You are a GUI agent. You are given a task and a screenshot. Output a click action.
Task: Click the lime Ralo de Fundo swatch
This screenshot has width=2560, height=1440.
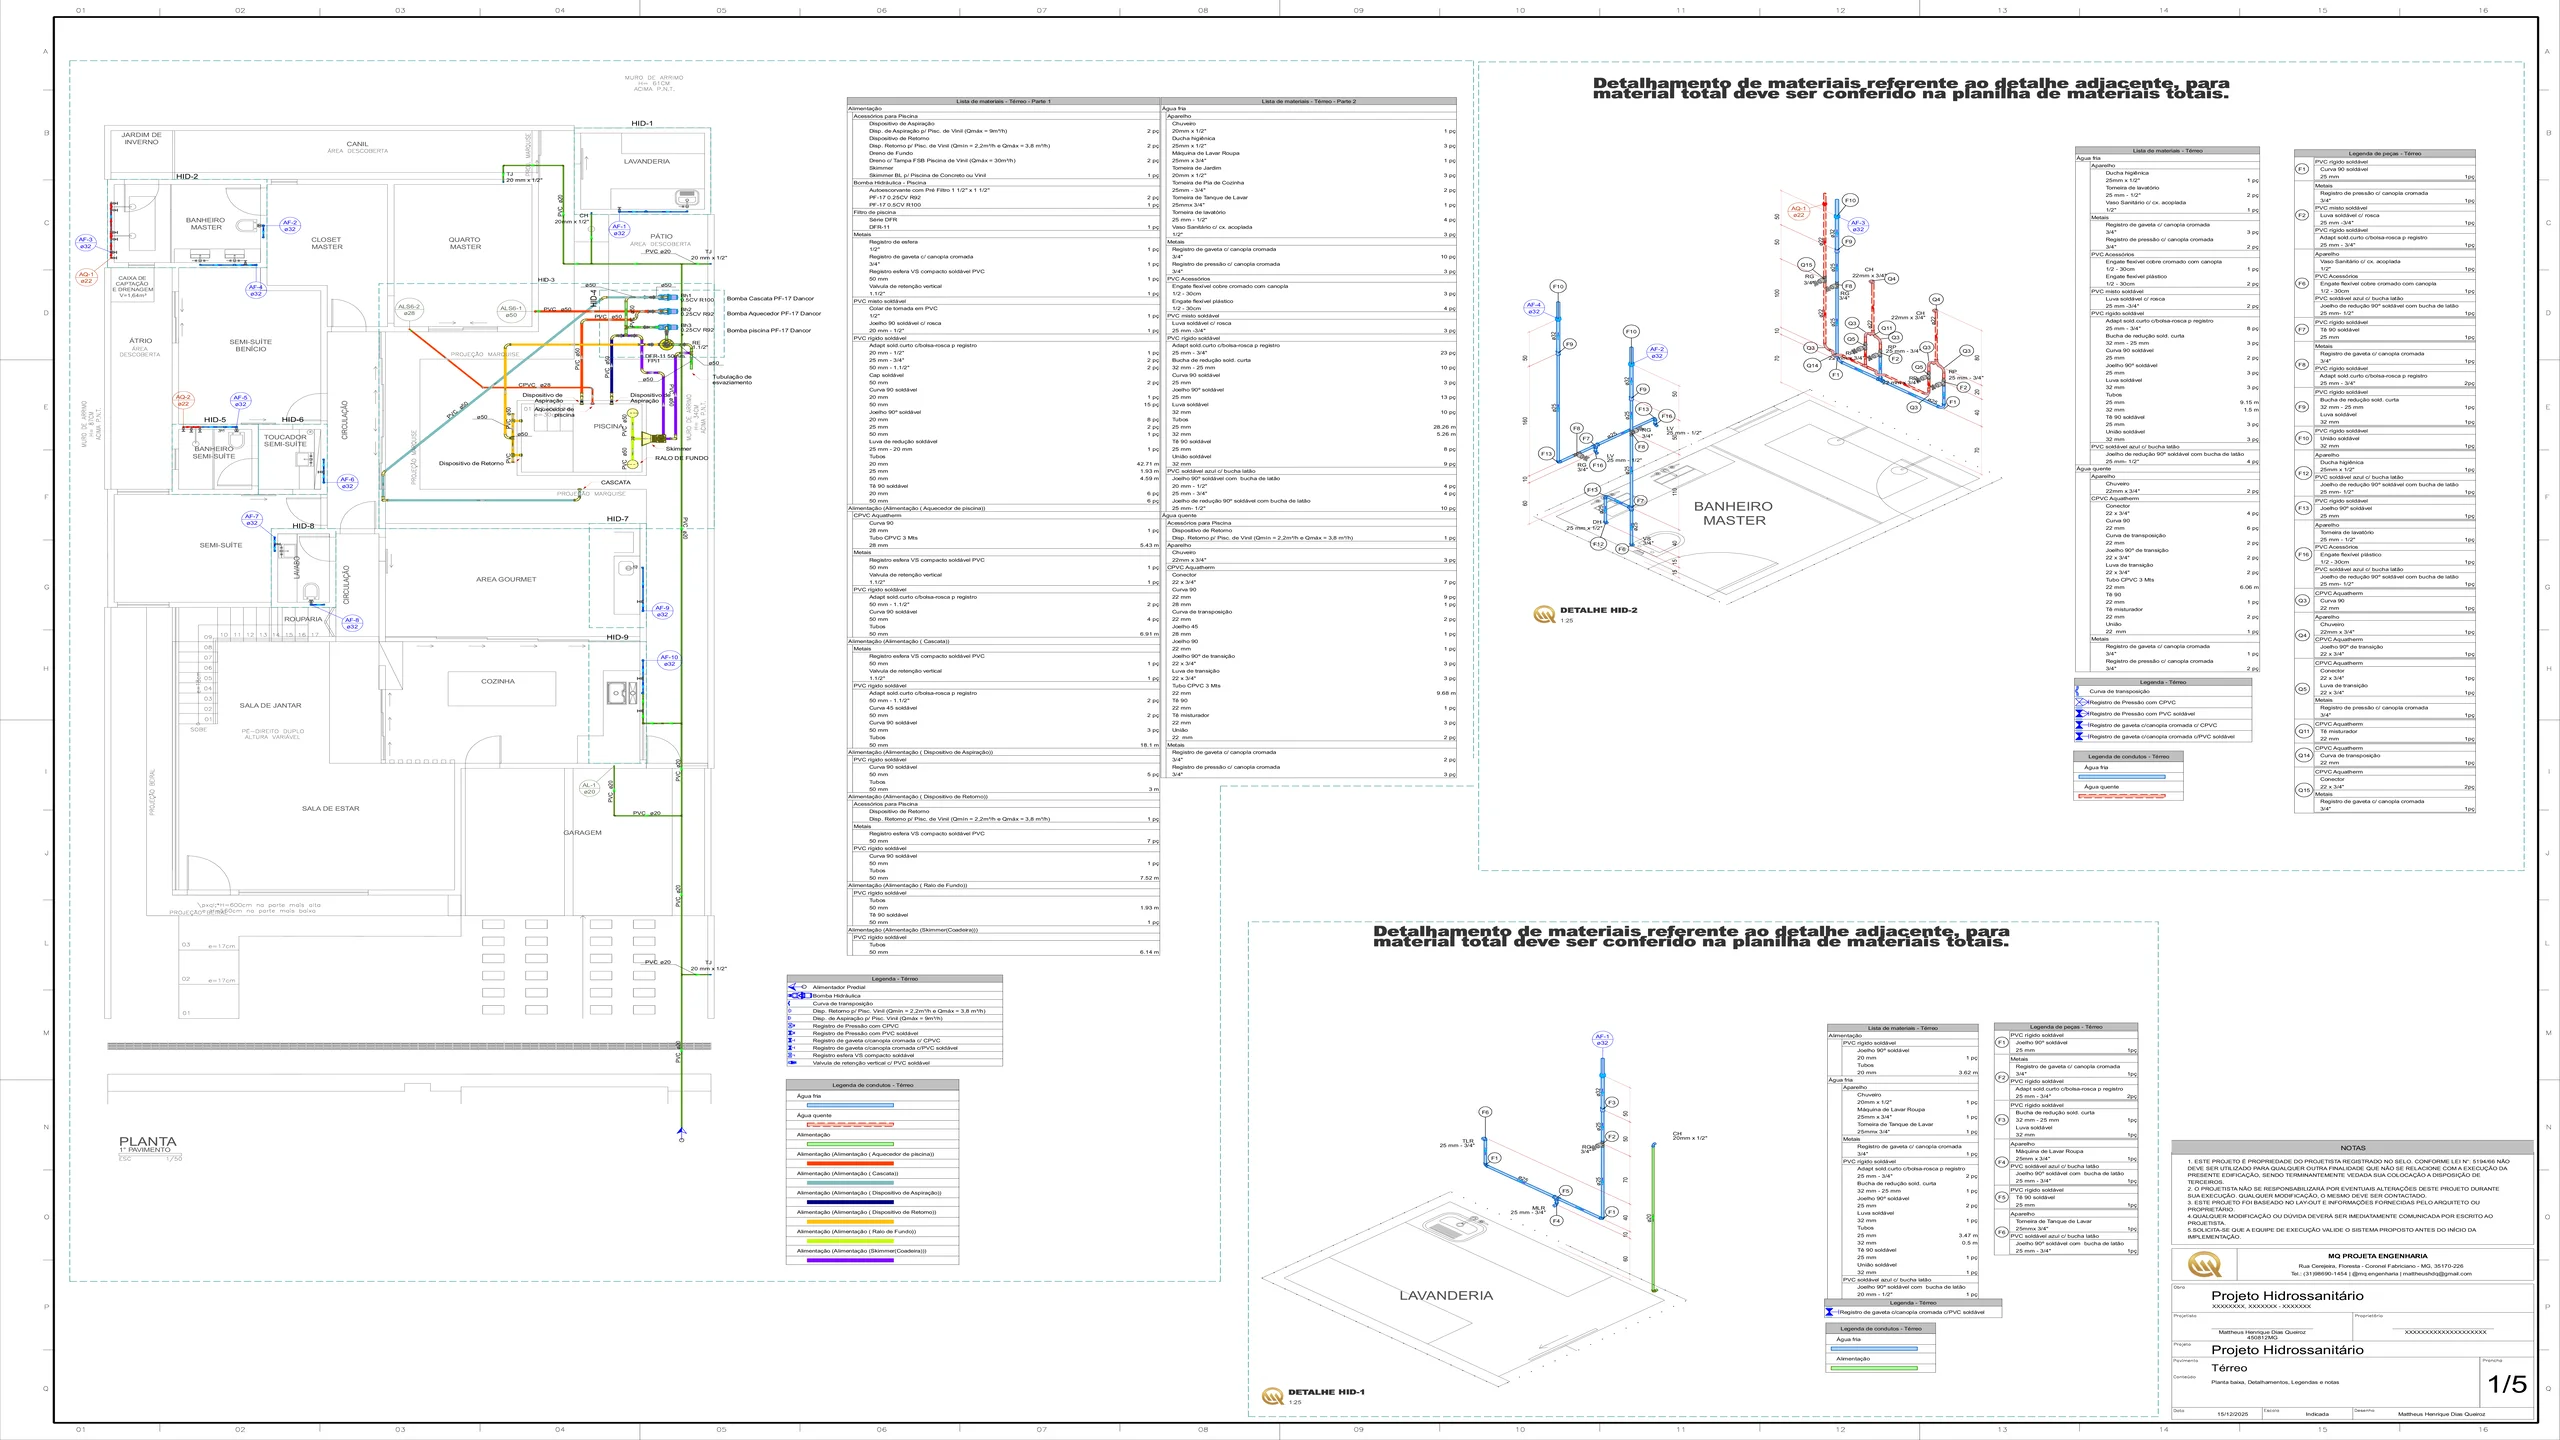[x=849, y=1241]
